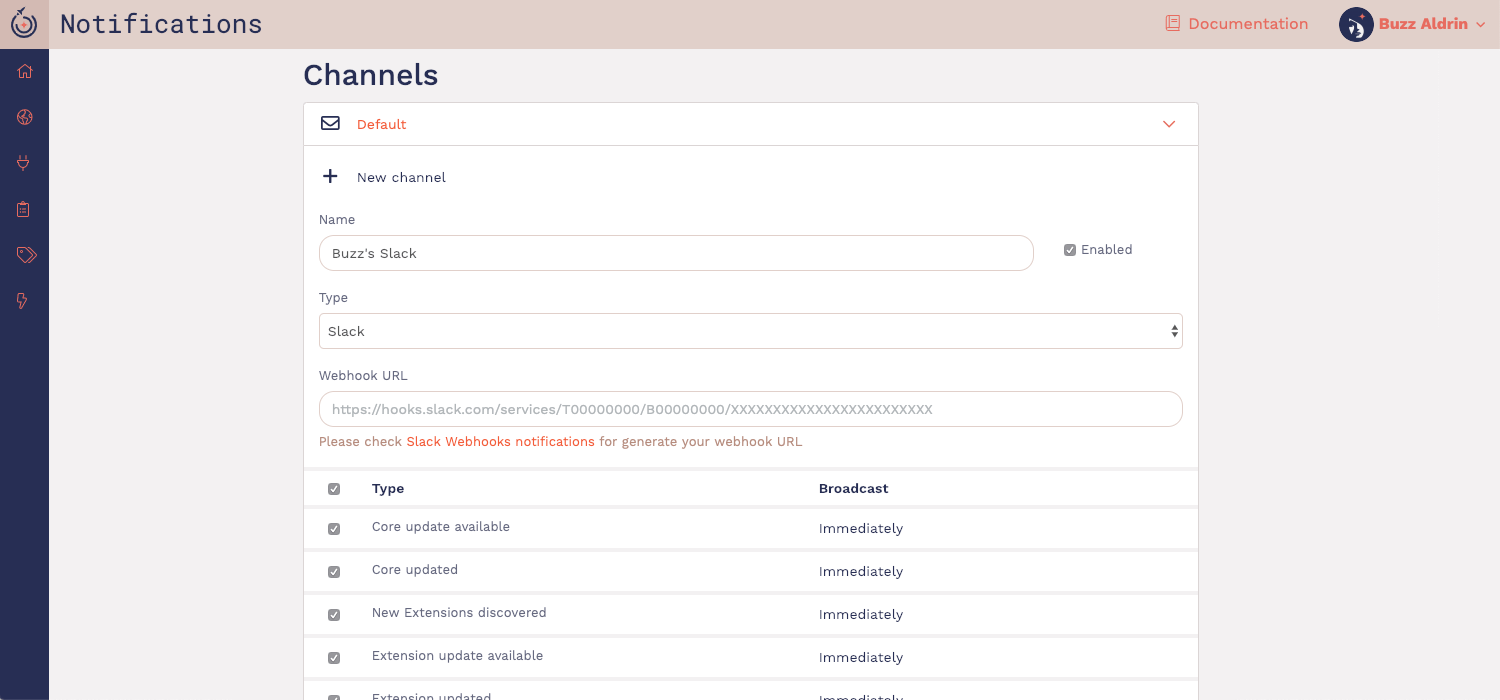Viewport: 1500px width, 700px height.
Task: Click the envelope icon beside Default
Action: (x=330, y=124)
